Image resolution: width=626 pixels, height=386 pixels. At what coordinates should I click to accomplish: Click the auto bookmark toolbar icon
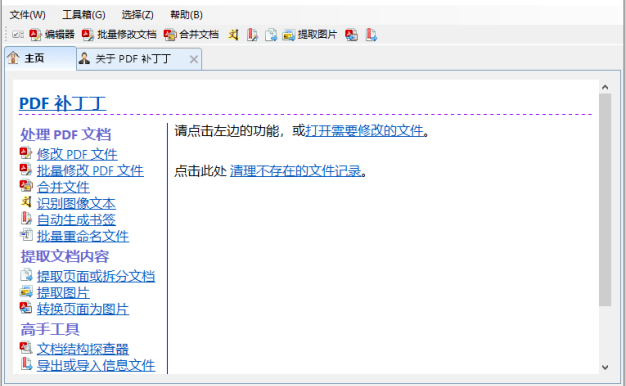click(x=252, y=35)
